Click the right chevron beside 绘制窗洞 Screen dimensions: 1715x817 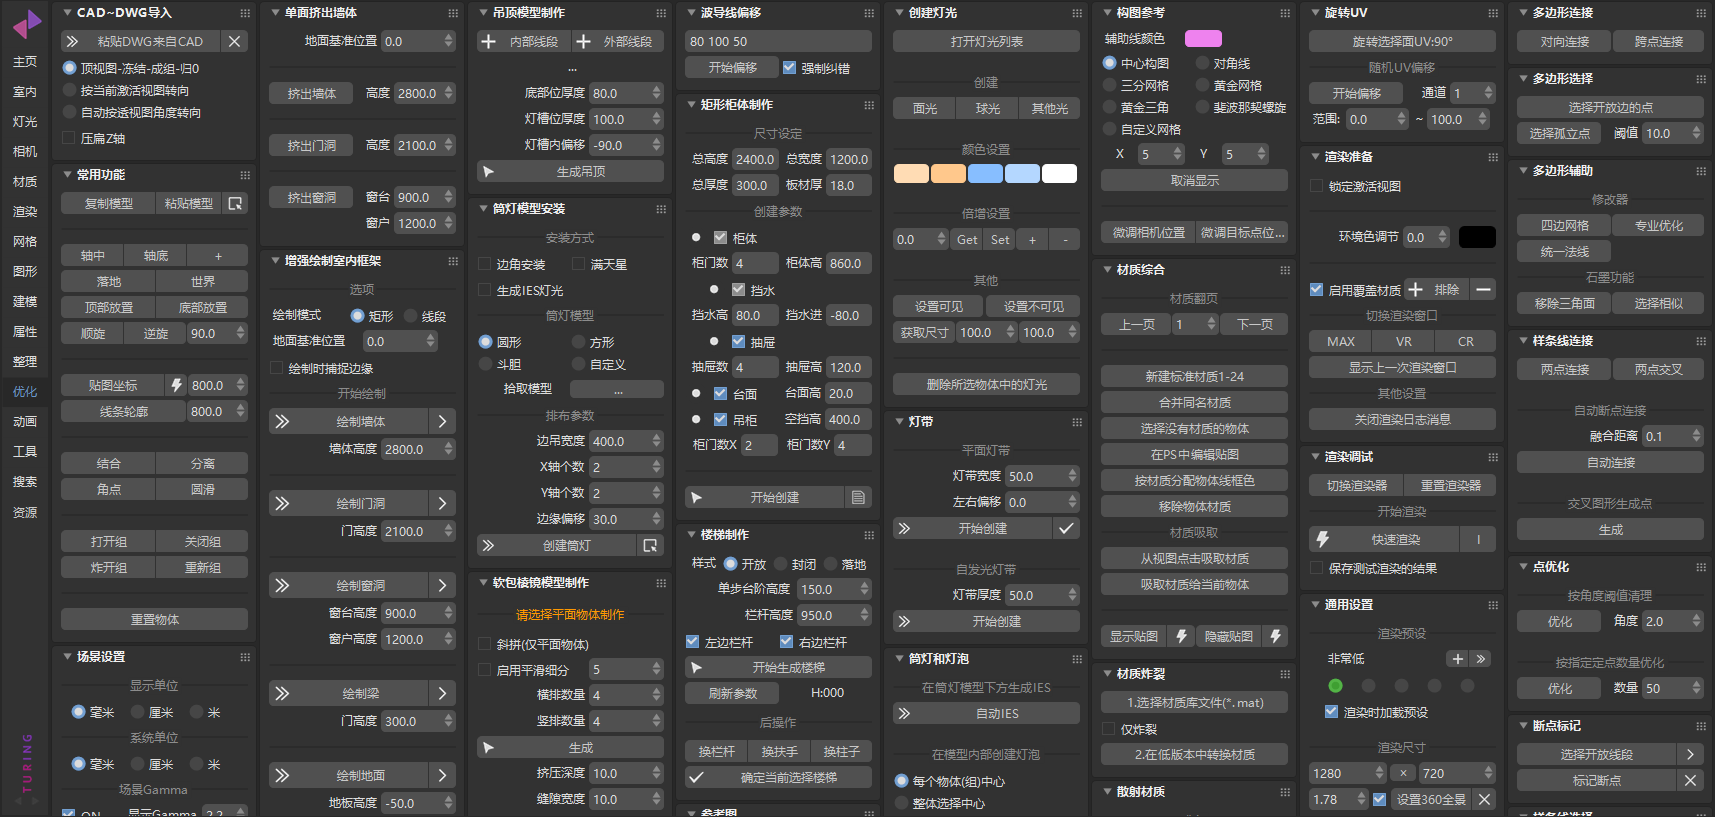tap(442, 585)
